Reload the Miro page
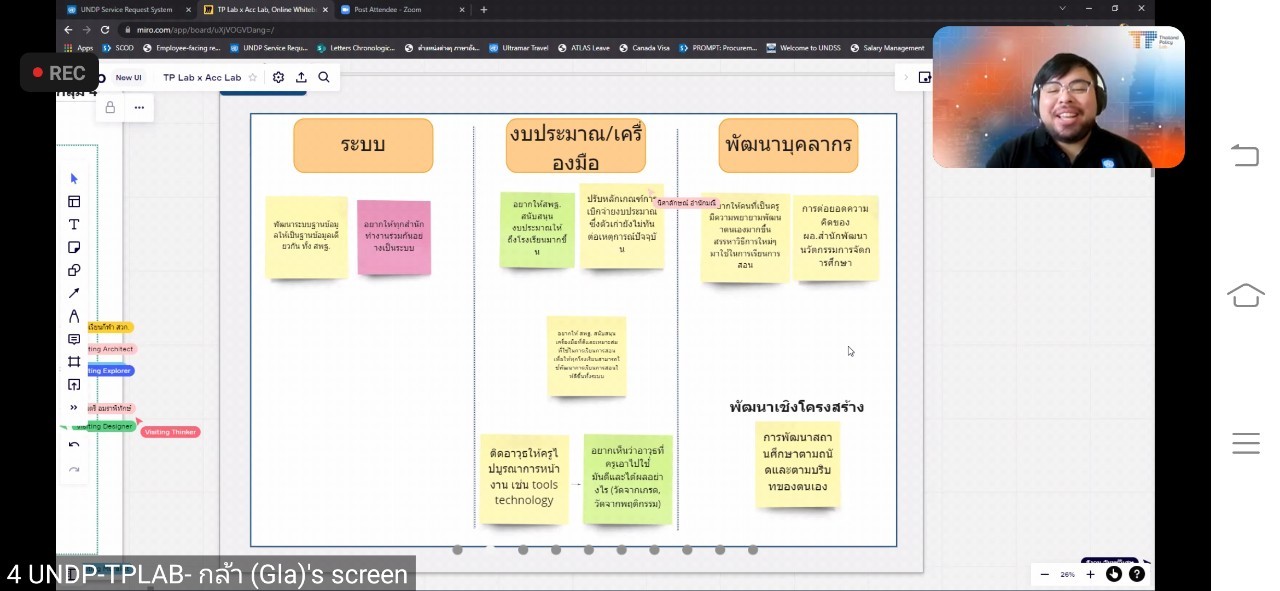 (x=107, y=30)
